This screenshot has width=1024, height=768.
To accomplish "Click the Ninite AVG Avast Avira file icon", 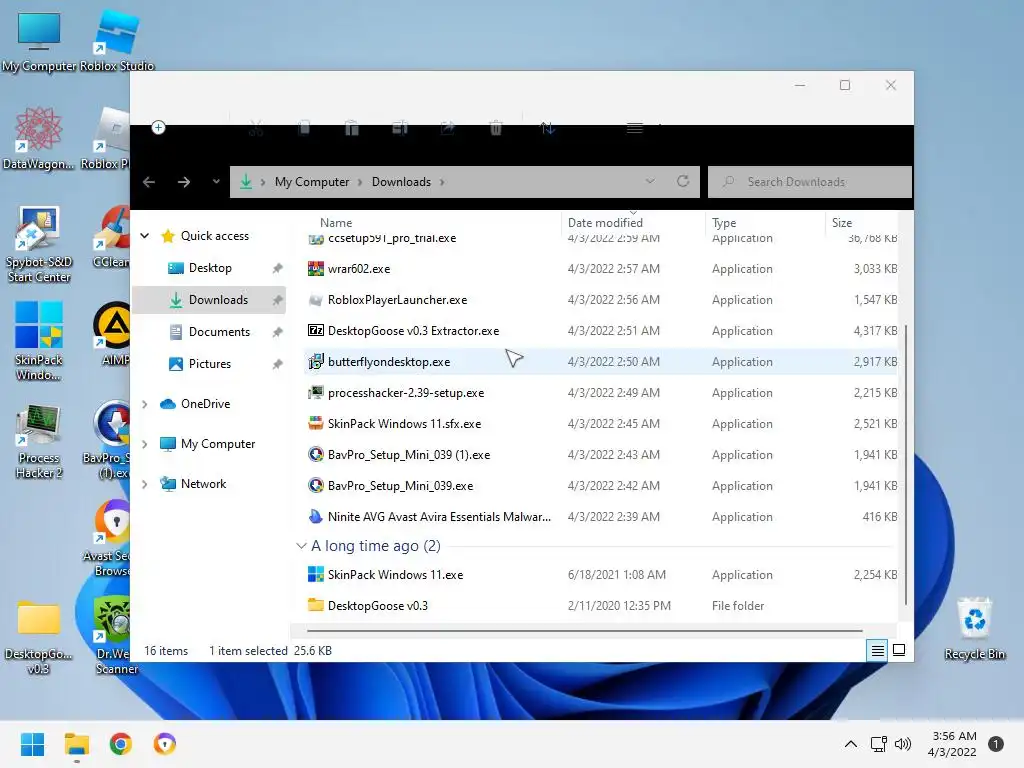I will [x=316, y=517].
